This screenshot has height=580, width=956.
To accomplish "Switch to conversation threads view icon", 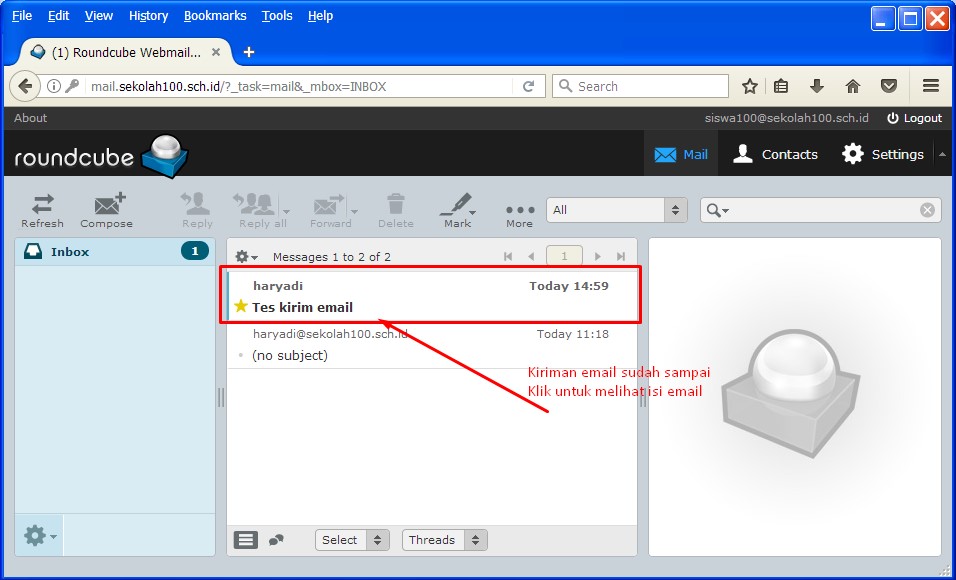I will coord(277,540).
